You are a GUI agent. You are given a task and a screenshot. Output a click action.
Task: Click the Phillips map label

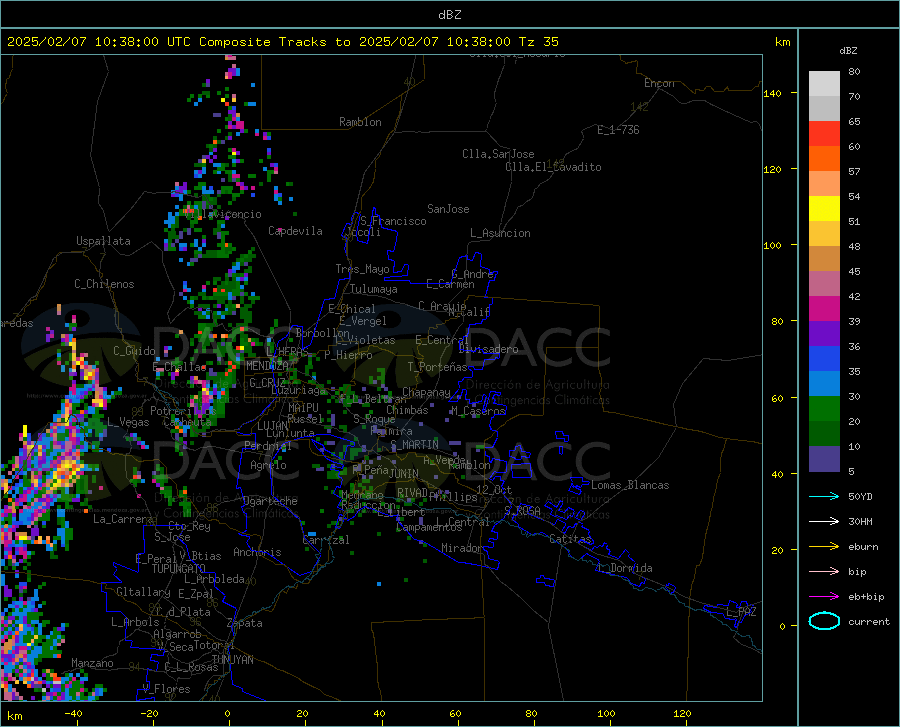(453, 497)
